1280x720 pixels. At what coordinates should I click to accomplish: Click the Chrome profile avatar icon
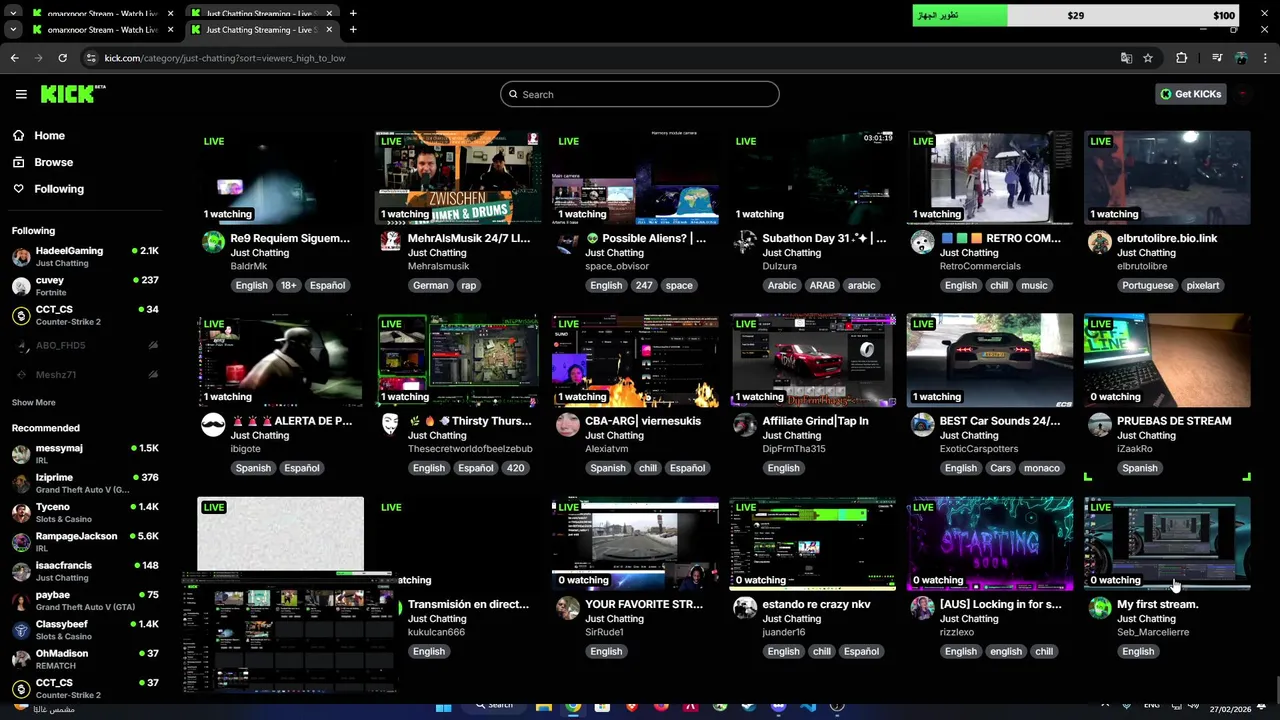point(1240,58)
